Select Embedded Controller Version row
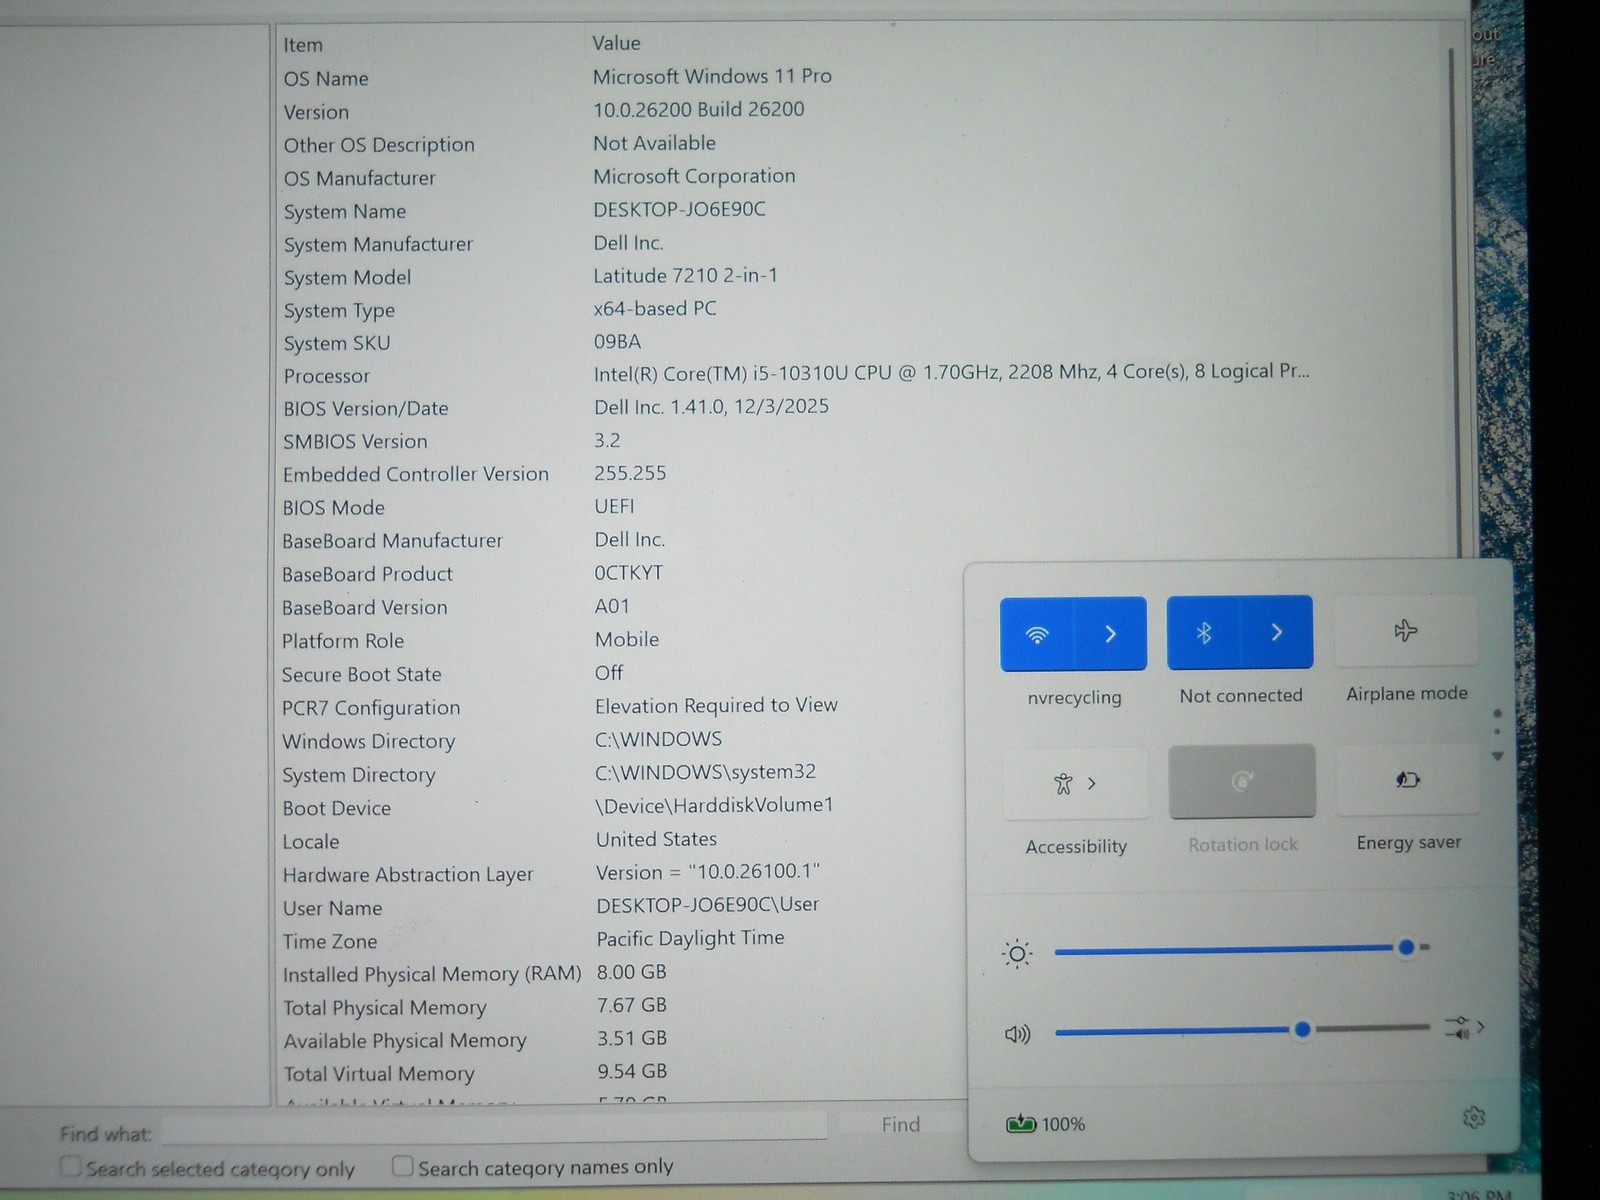1600x1200 pixels. [860, 473]
